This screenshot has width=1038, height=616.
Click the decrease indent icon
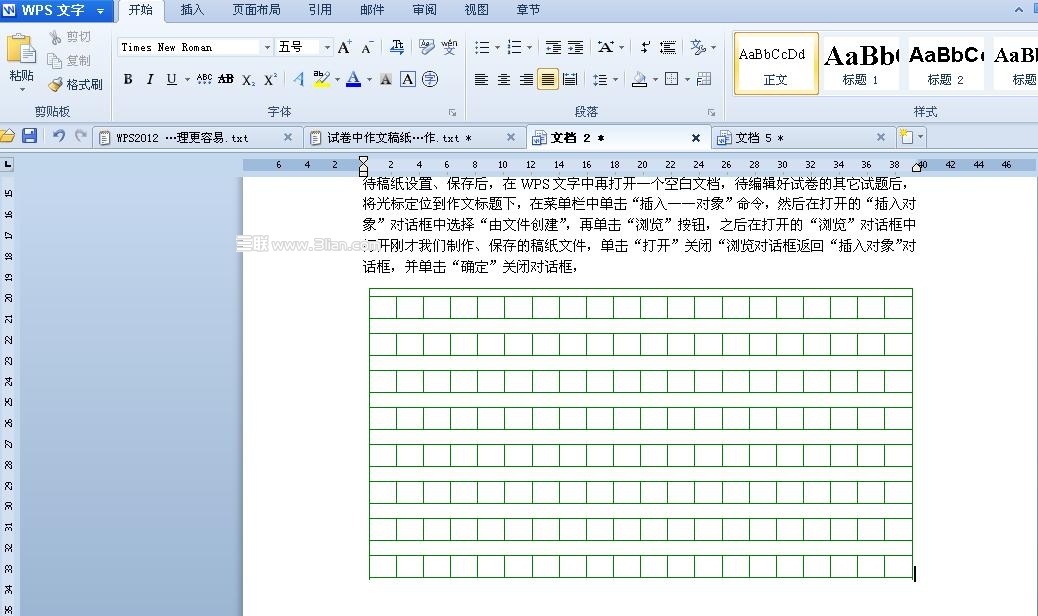pos(553,48)
